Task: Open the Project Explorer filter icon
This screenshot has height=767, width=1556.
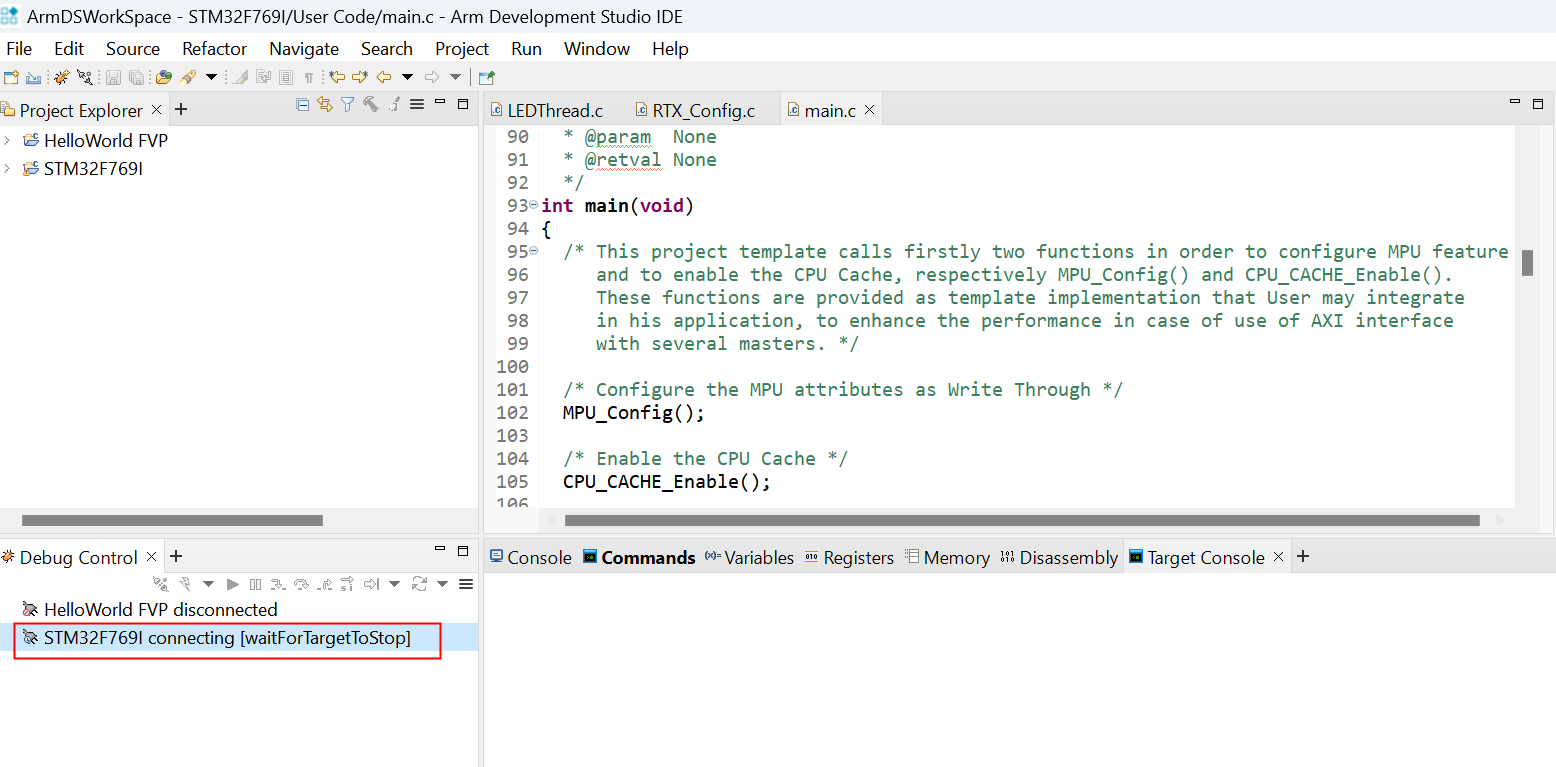Action: pyautogui.click(x=347, y=105)
